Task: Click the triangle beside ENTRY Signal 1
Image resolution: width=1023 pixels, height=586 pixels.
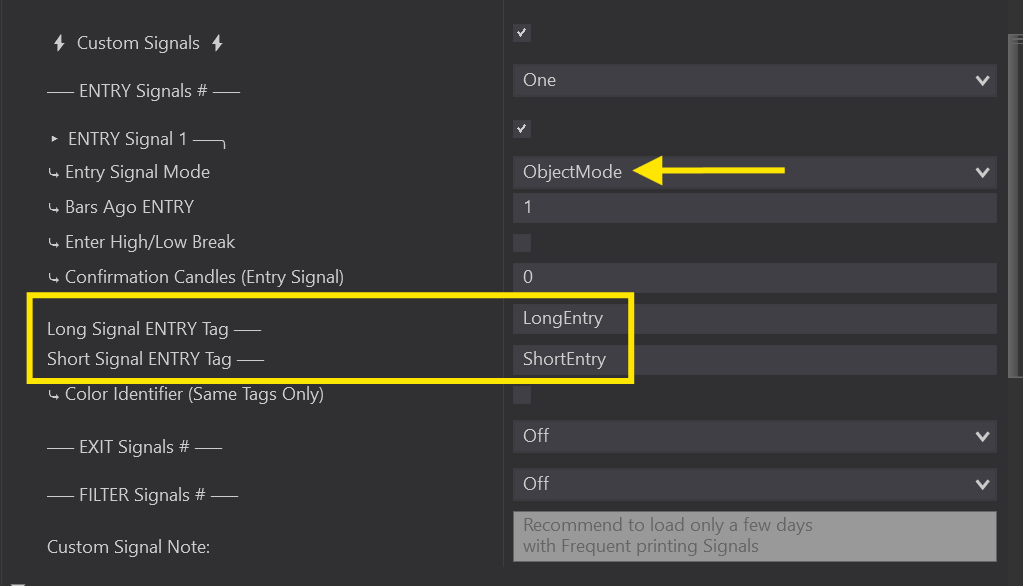Action: (54, 139)
